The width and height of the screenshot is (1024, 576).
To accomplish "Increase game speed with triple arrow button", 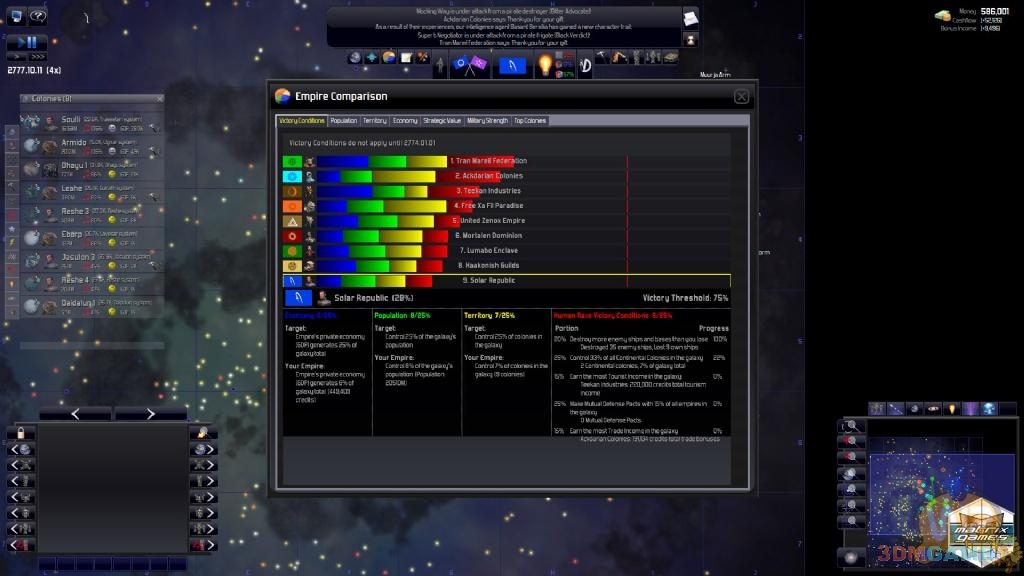I will [x=37, y=57].
